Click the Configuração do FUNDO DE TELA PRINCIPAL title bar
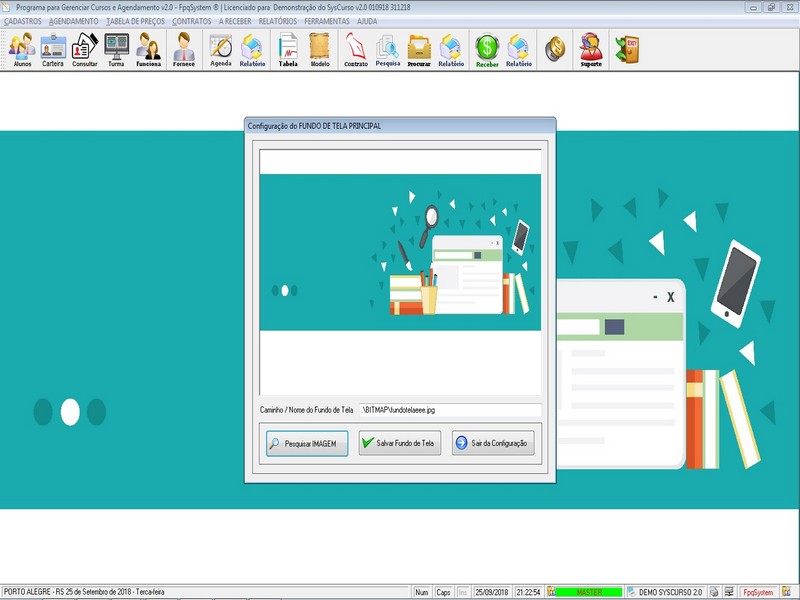The width and height of the screenshot is (800, 600). coord(400,126)
